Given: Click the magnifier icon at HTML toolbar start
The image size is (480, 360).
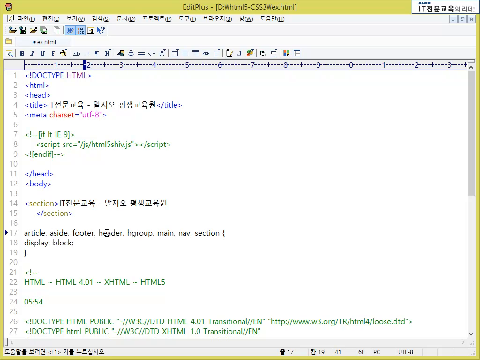Looking at the screenshot, I should pos(10,53).
